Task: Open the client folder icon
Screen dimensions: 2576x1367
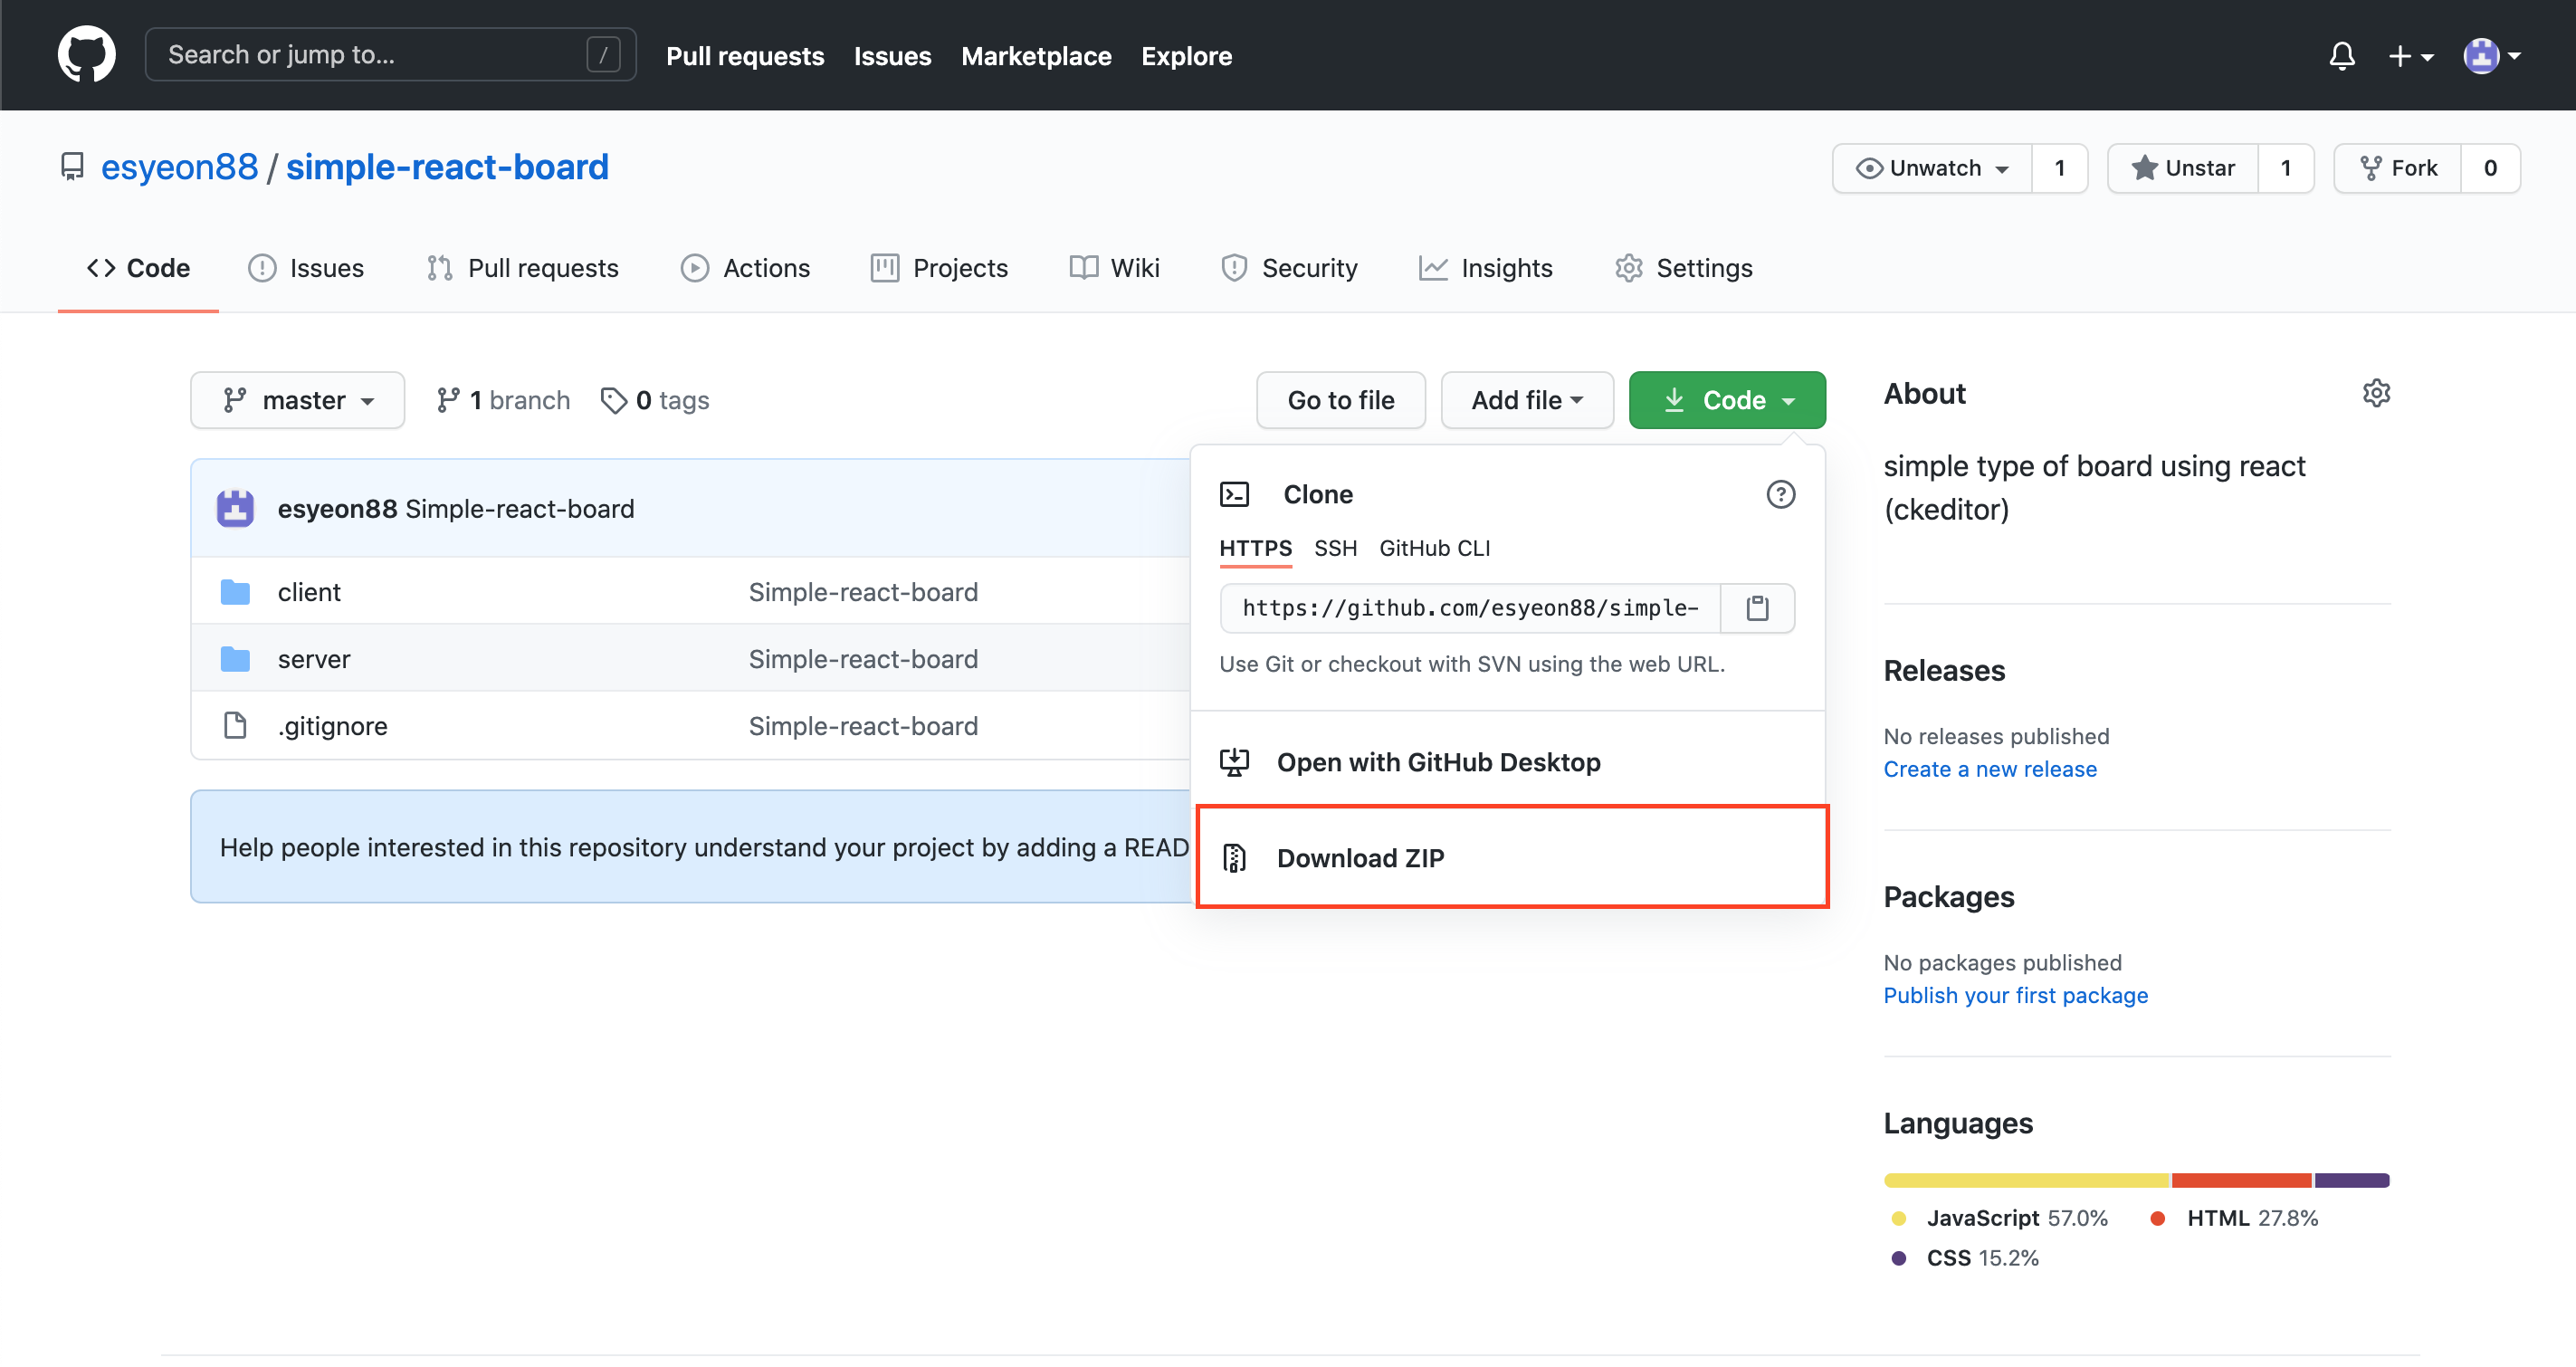Action: click(x=235, y=592)
